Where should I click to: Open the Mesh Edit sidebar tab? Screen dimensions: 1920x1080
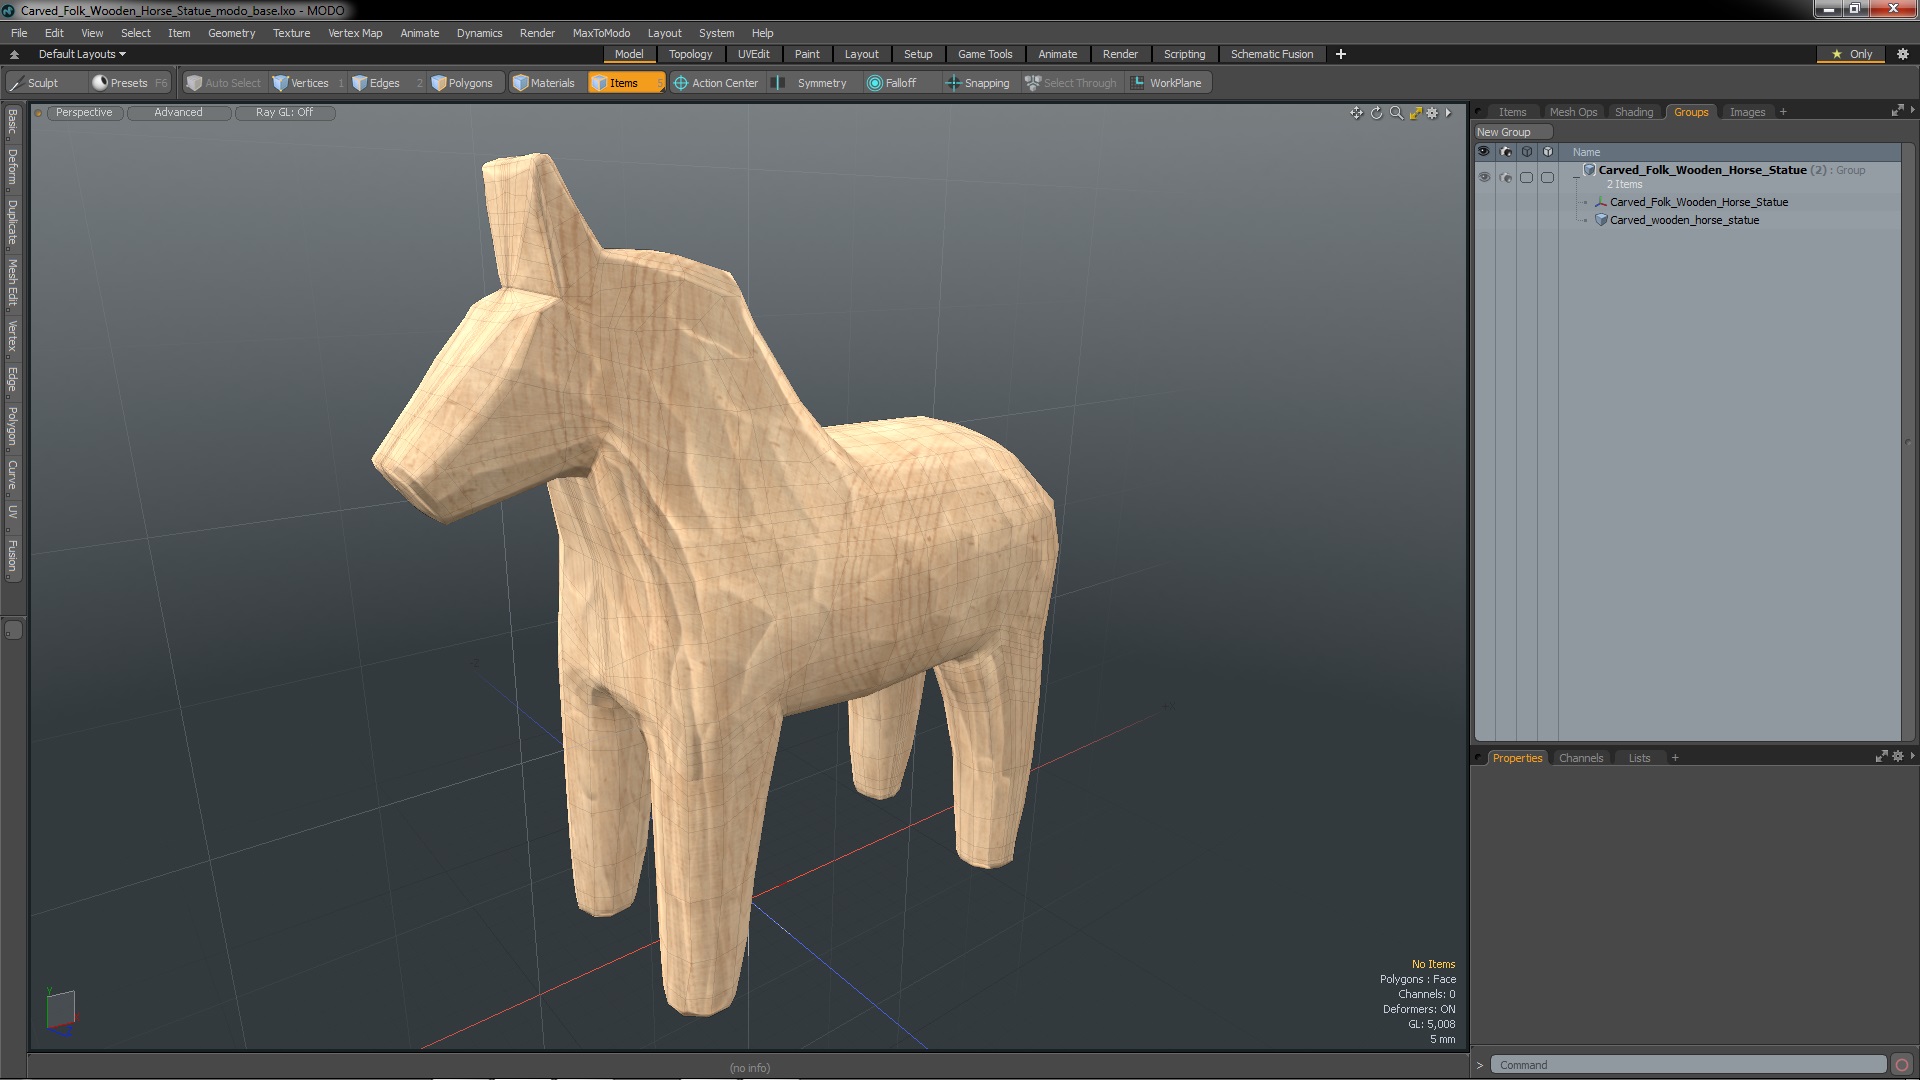point(12,283)
